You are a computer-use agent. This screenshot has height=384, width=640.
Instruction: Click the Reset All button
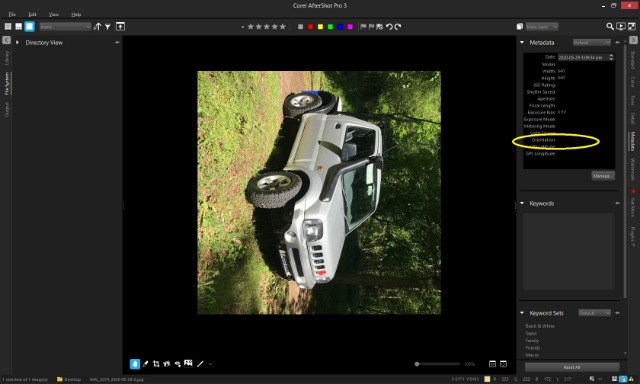(x=572, y=367)
